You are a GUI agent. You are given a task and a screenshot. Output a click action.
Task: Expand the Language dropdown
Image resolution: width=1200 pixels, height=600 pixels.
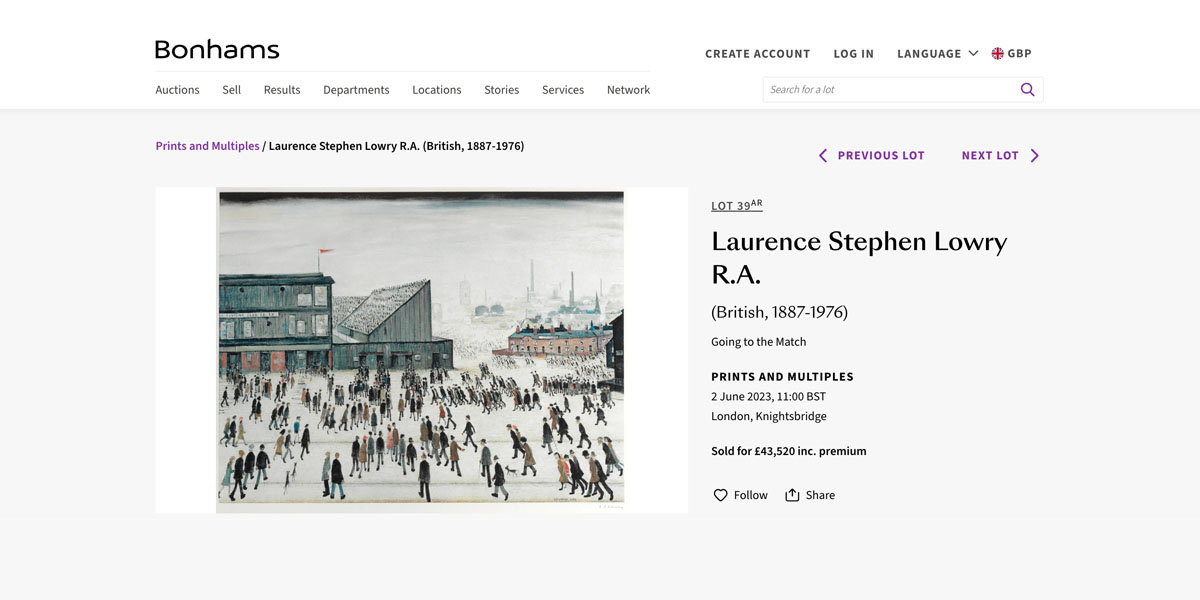937,54
